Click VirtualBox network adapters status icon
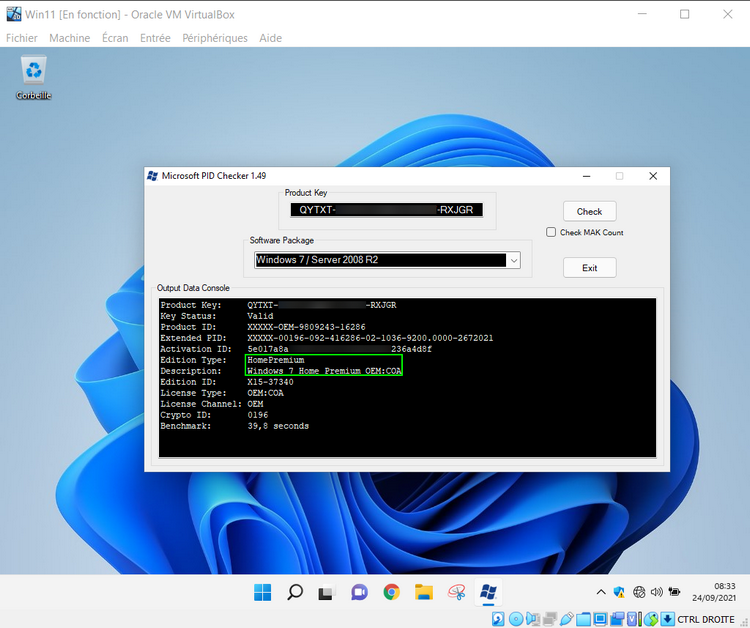Screen dimensions: 750x628 [550, 619]
